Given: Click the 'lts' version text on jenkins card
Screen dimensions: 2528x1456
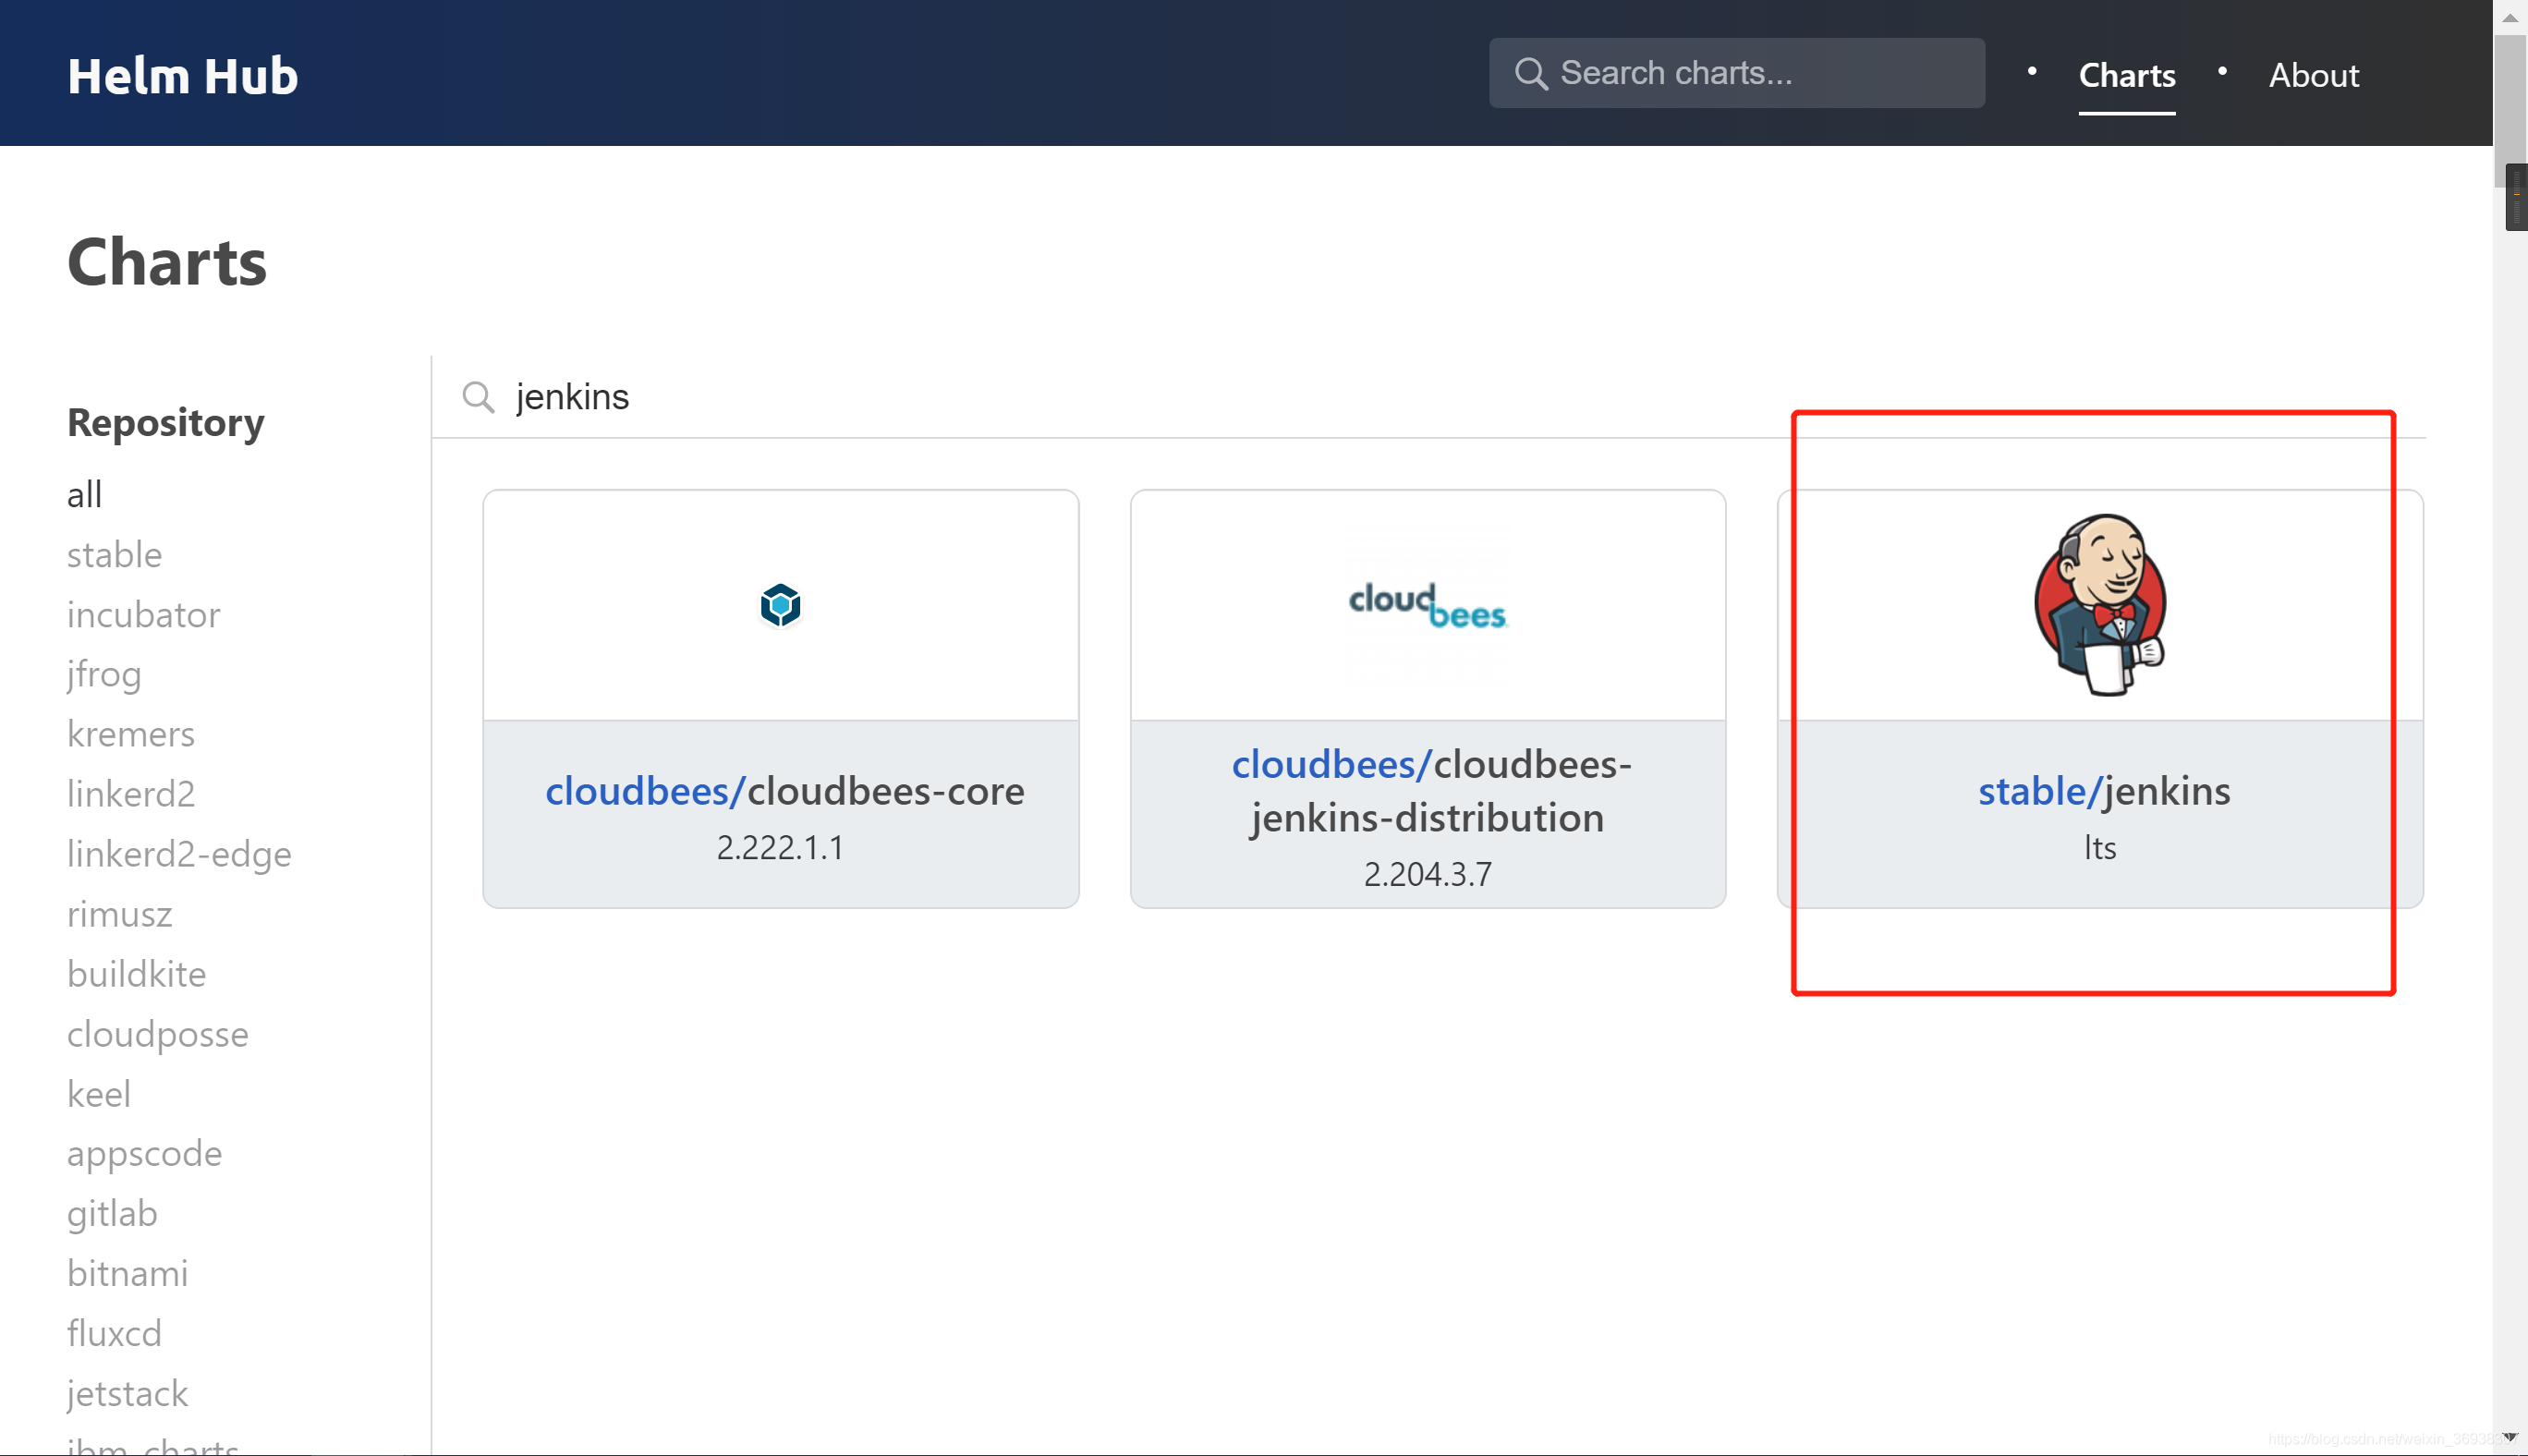Looking at the screenshot, I should tap(2100, 848).
